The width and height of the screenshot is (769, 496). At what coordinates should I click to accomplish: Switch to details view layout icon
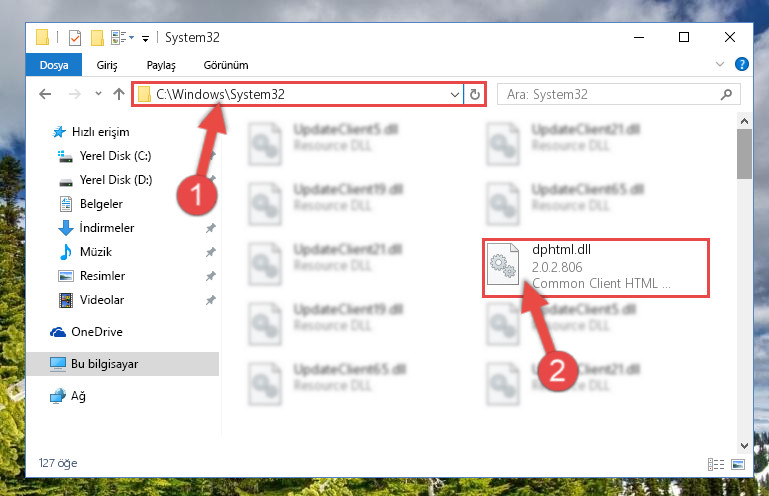pos(716,464)
